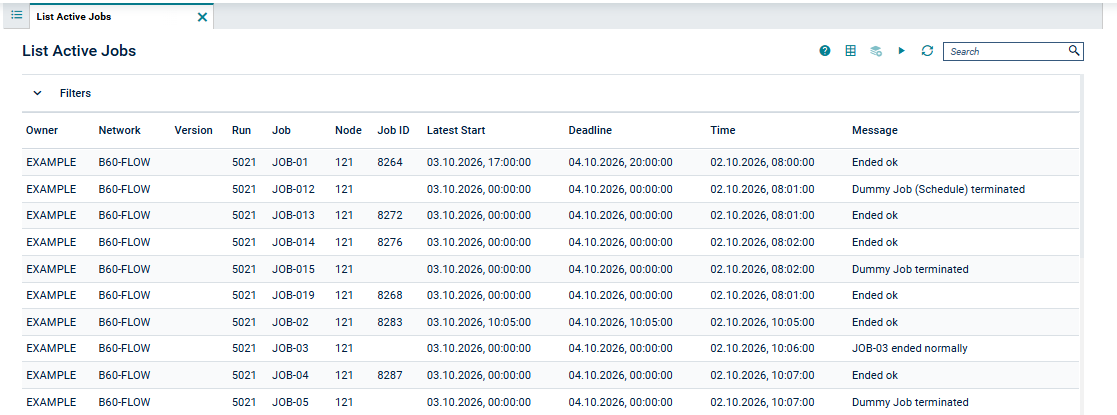Click 'Dummy Job terminated' in JOB-015 row

tap(910, 269)
